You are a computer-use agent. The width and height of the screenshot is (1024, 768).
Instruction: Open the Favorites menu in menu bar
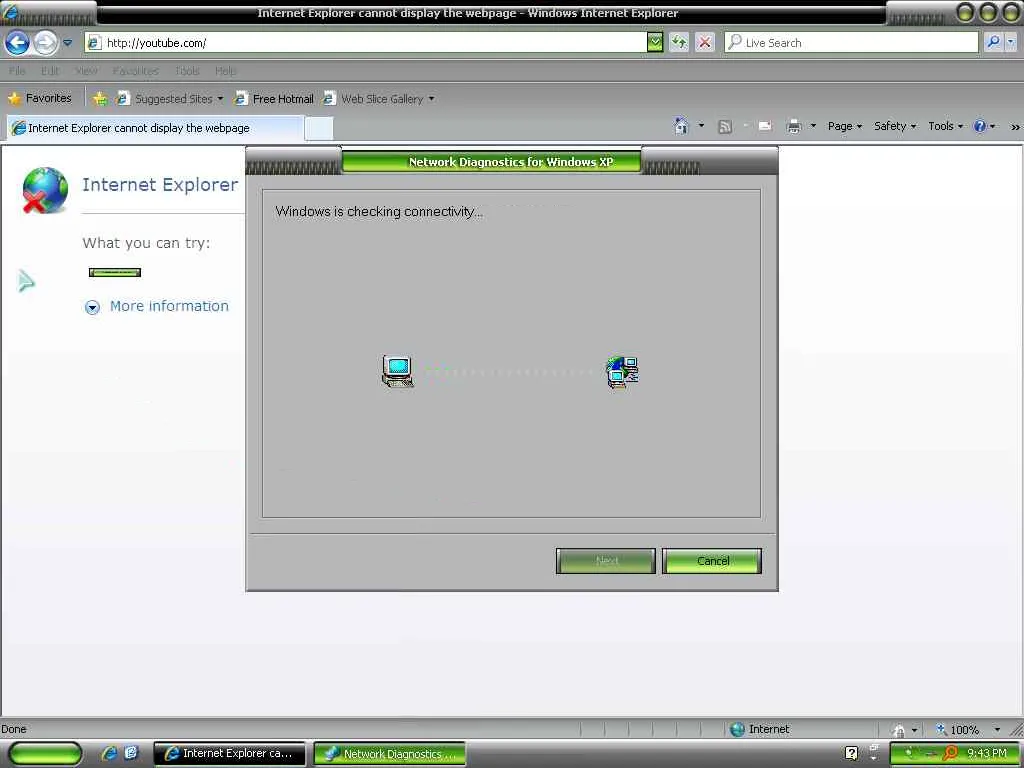(135, 71)
